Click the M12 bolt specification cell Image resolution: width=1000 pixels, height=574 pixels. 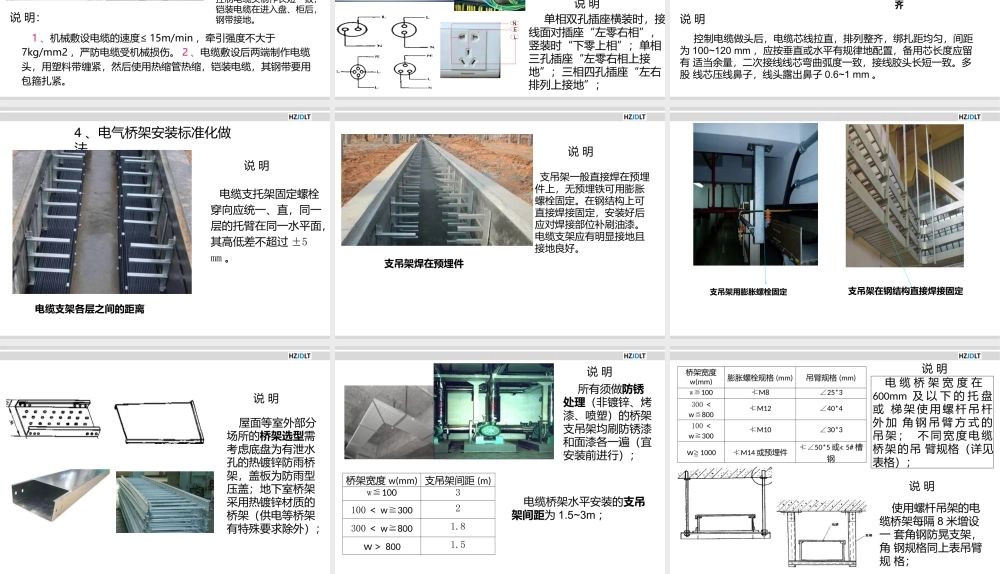click(x=760, y=409)
